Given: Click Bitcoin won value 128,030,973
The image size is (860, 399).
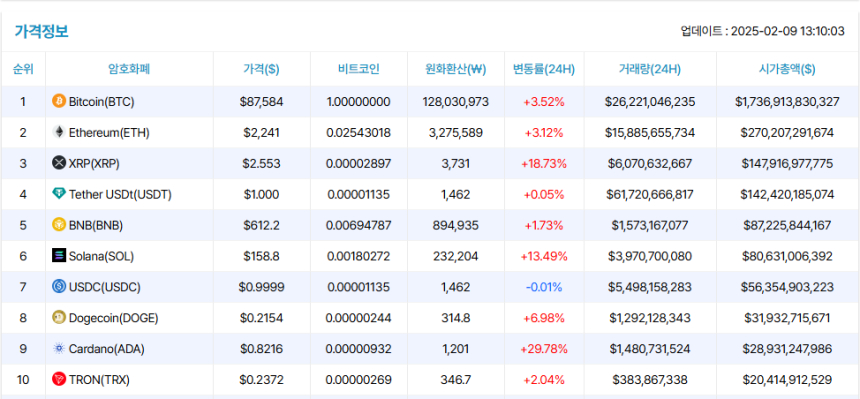Looking at the screenshot, I should [456, 102].
